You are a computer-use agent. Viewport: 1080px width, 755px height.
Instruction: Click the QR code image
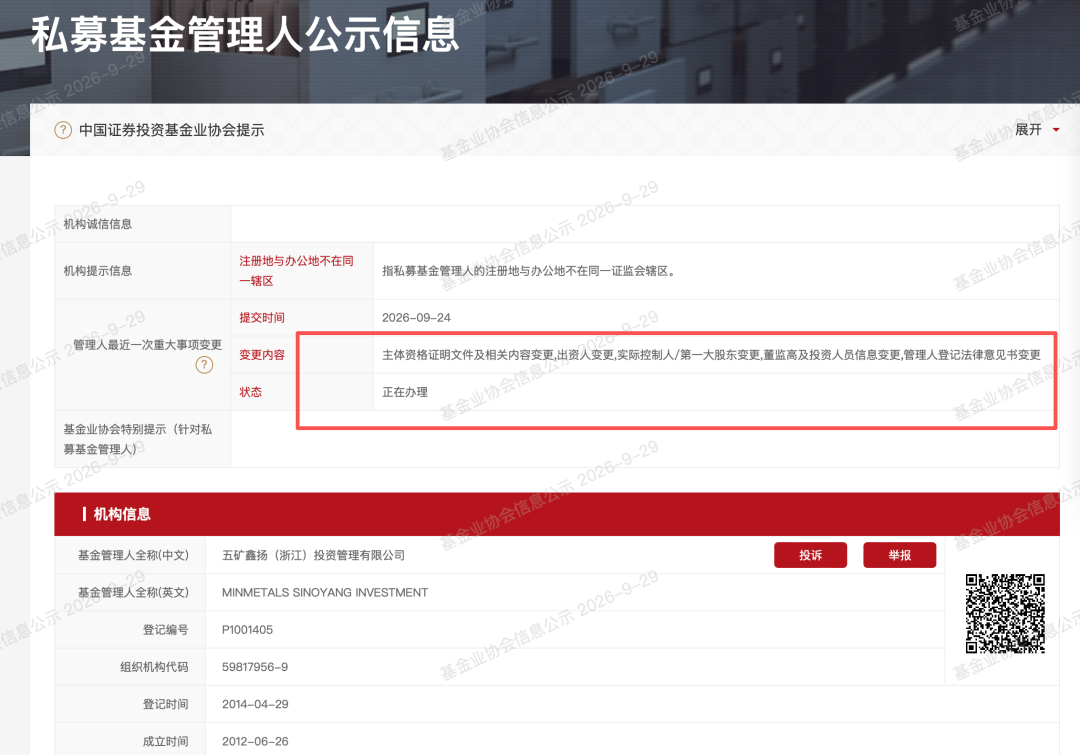[x=1005, y=613]
